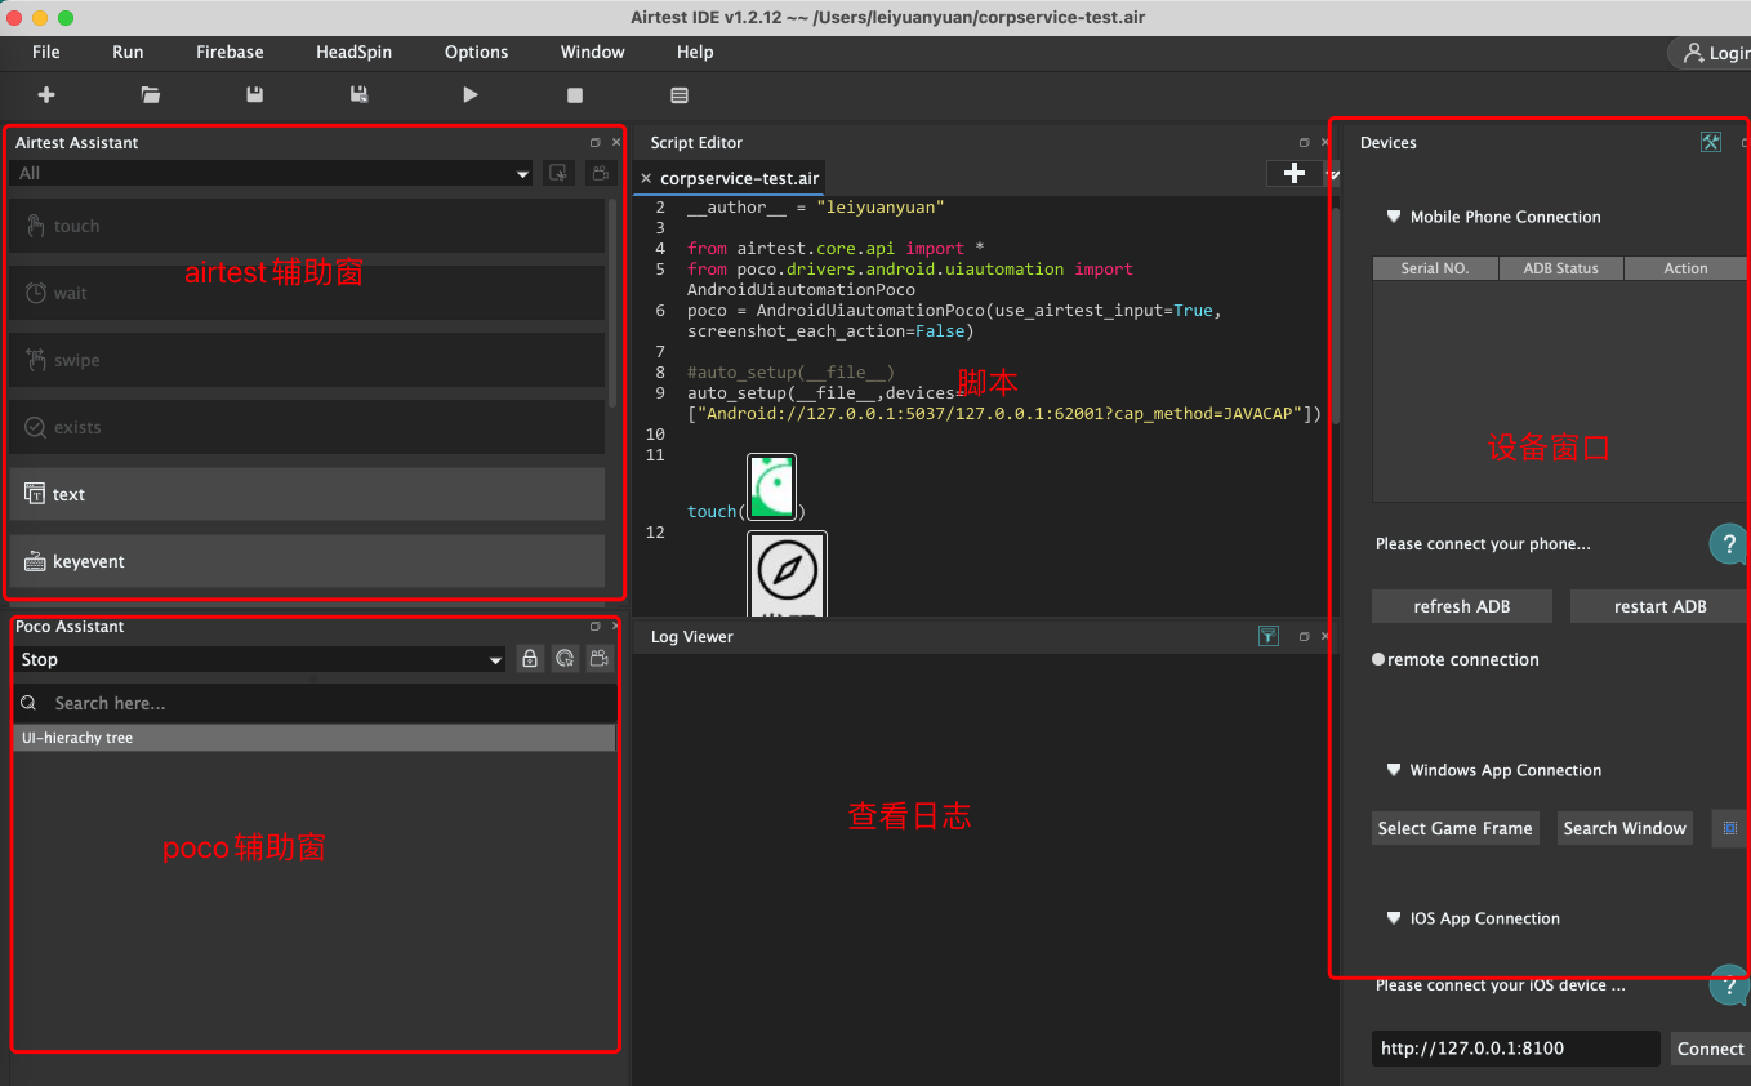Click the Log Viewer filter icon
This screenshot has width=1751, height=1086.
tap(1268, 636)
